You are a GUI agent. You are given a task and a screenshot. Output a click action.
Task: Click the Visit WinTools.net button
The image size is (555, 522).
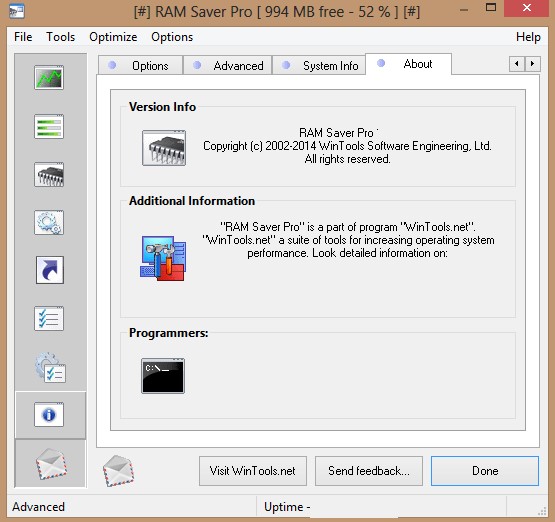[253, 471]
